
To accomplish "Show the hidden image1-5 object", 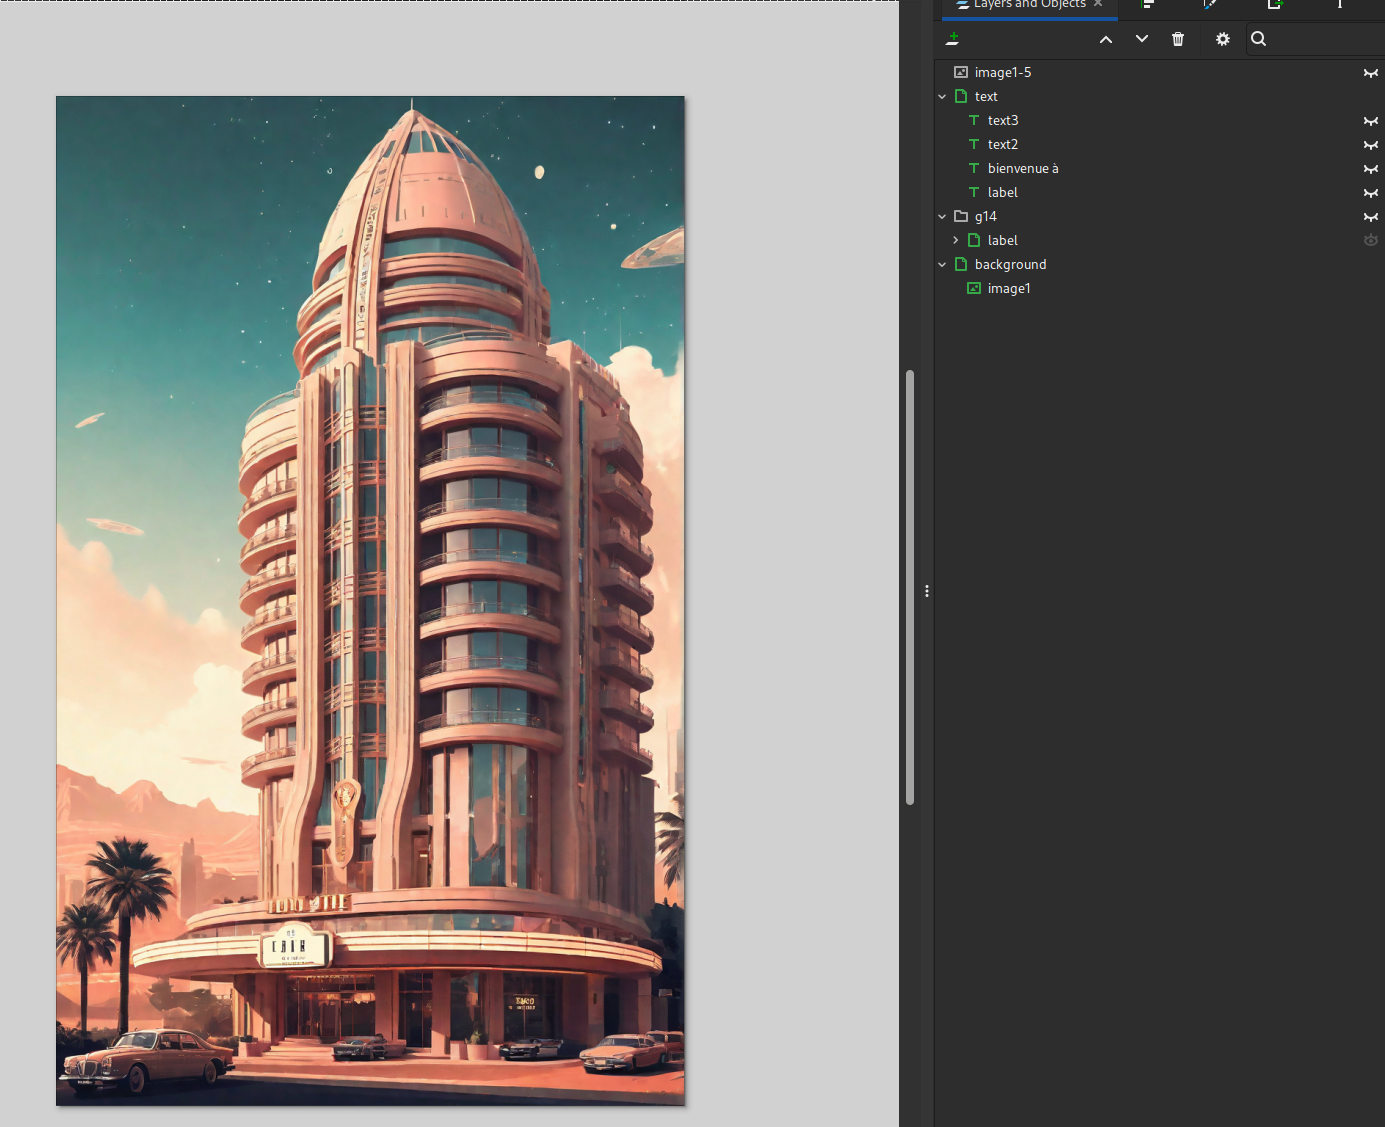I will pyautogui.click(x=1370, y=73).
